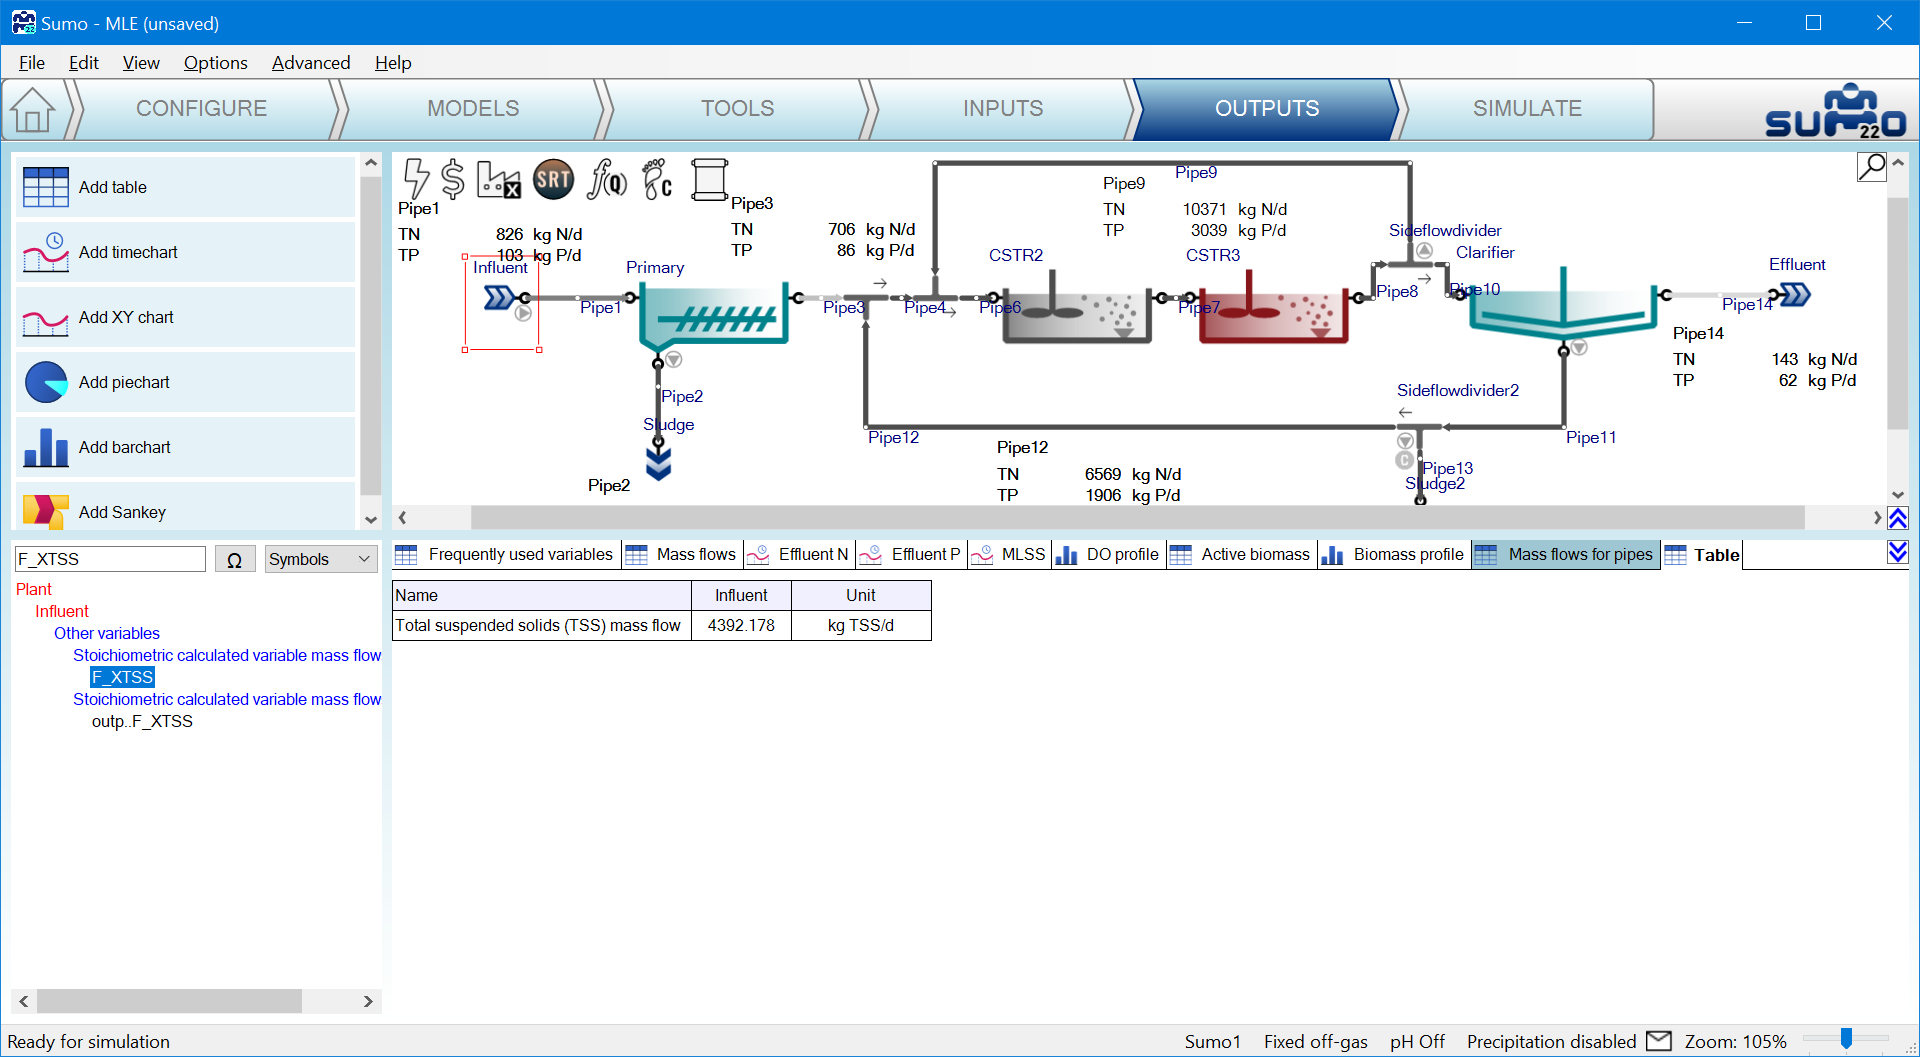Click the Add Sankey button
Viewport: 1920px width, 1057px height.
click(185, 511)
